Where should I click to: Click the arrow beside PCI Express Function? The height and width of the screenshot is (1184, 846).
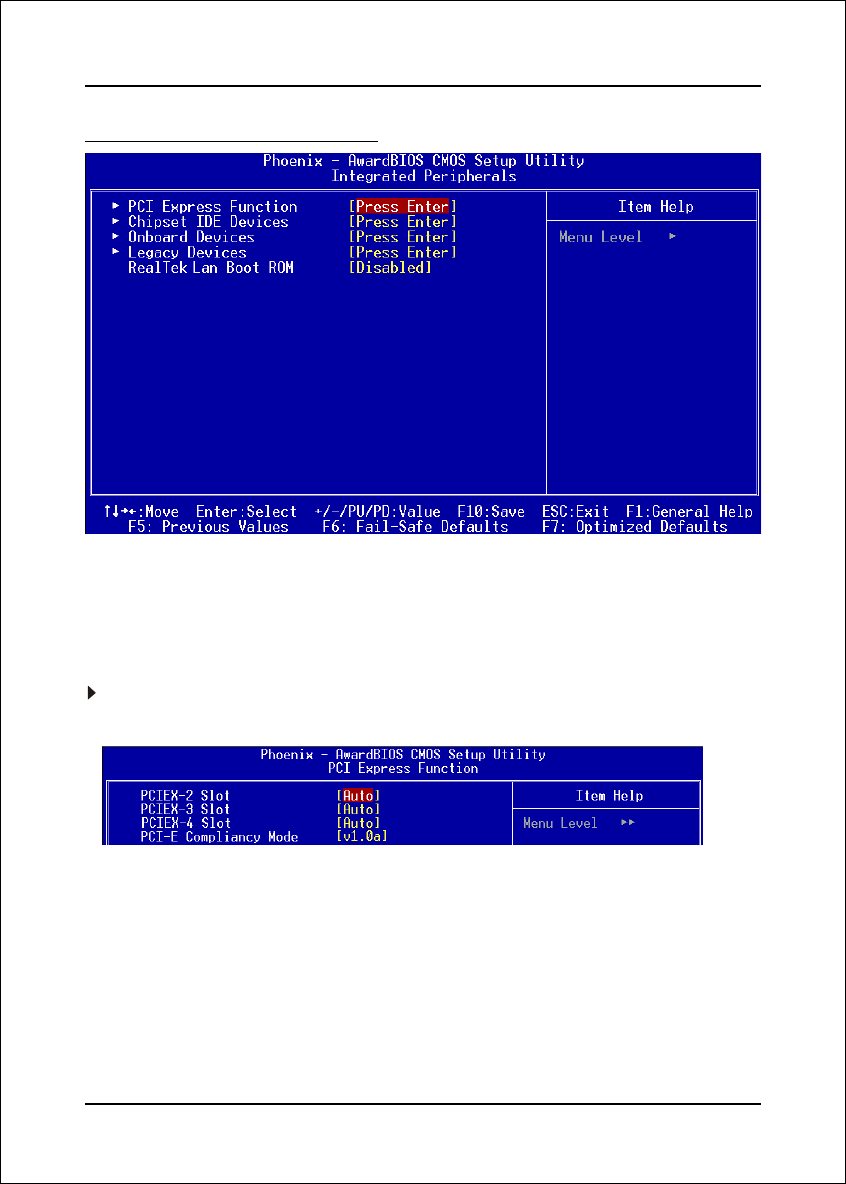[x=116, y=207]
